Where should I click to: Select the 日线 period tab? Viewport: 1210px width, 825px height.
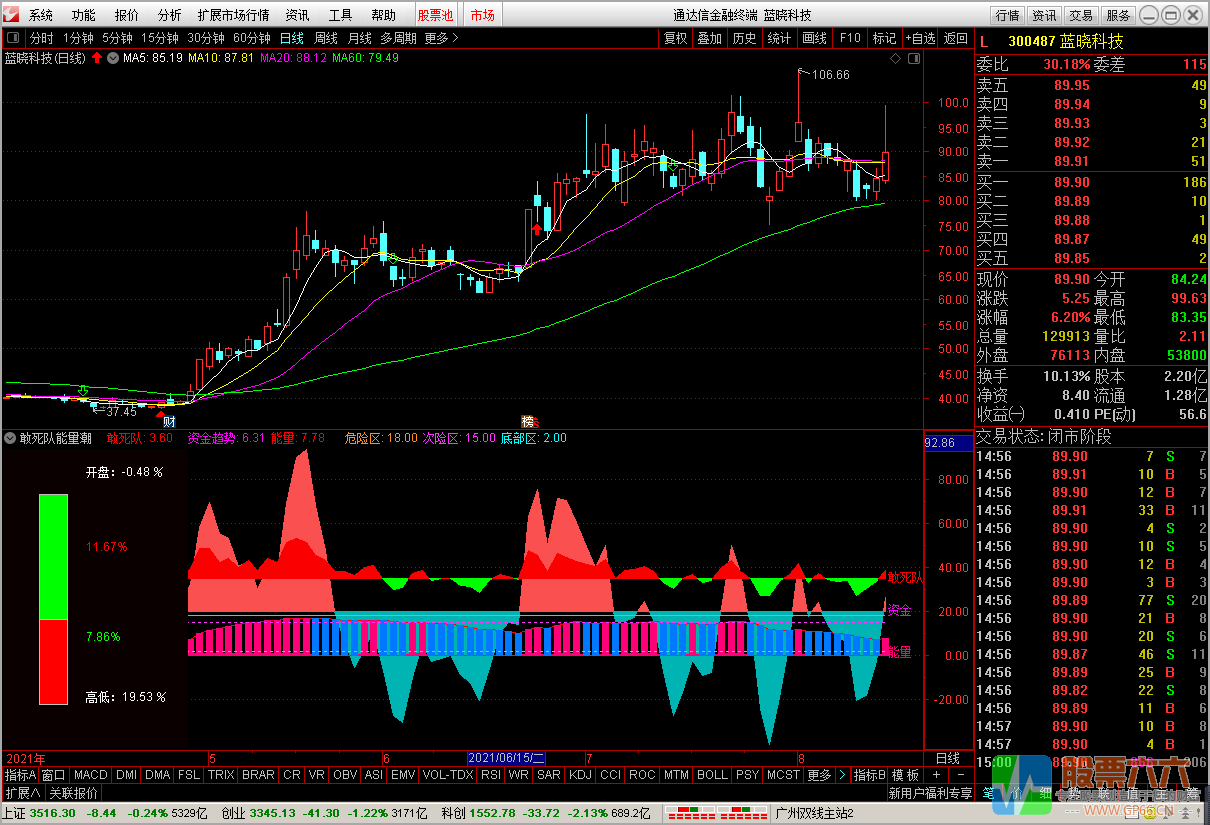[292, 38]
